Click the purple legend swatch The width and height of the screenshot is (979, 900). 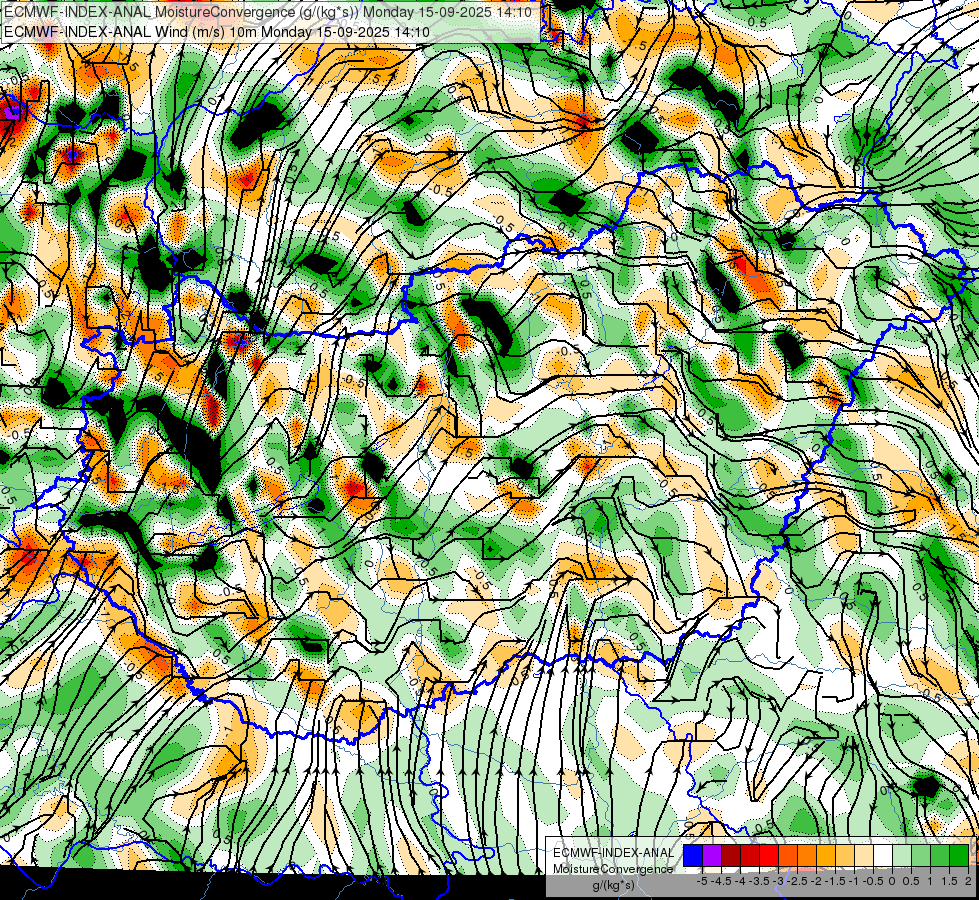[712, 856]
